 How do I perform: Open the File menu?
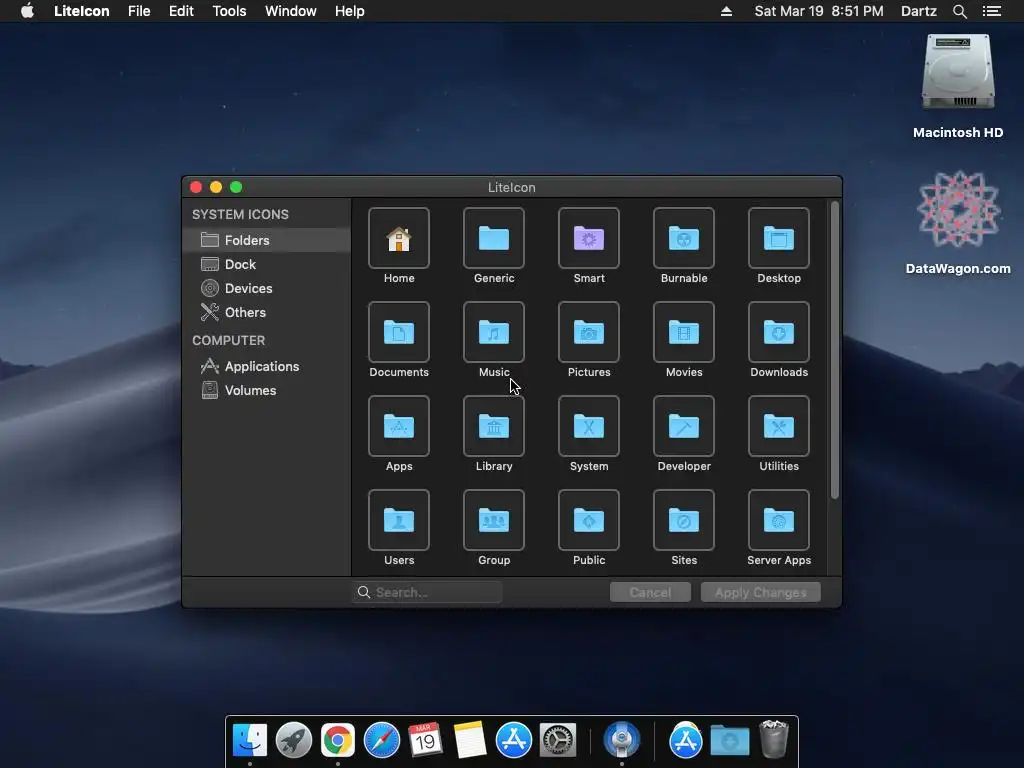point(139,11)
